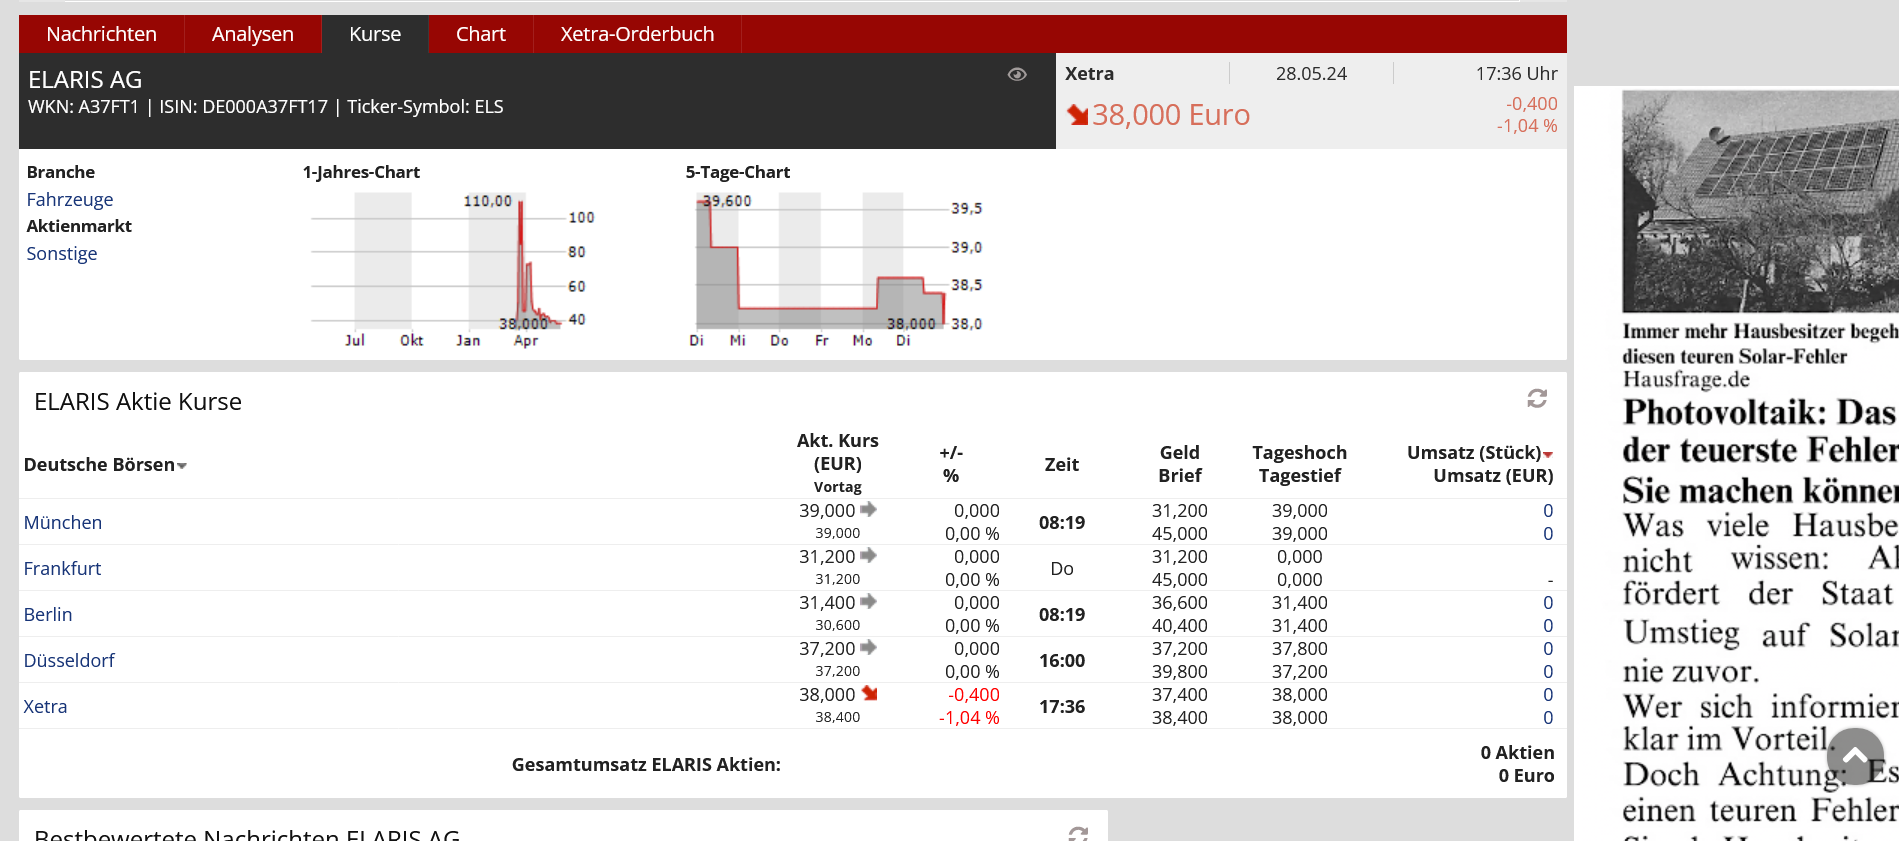Click the Düsseldorf row gray trend arrow
This screenshot has height=841, width=1899.
(868, 648)
